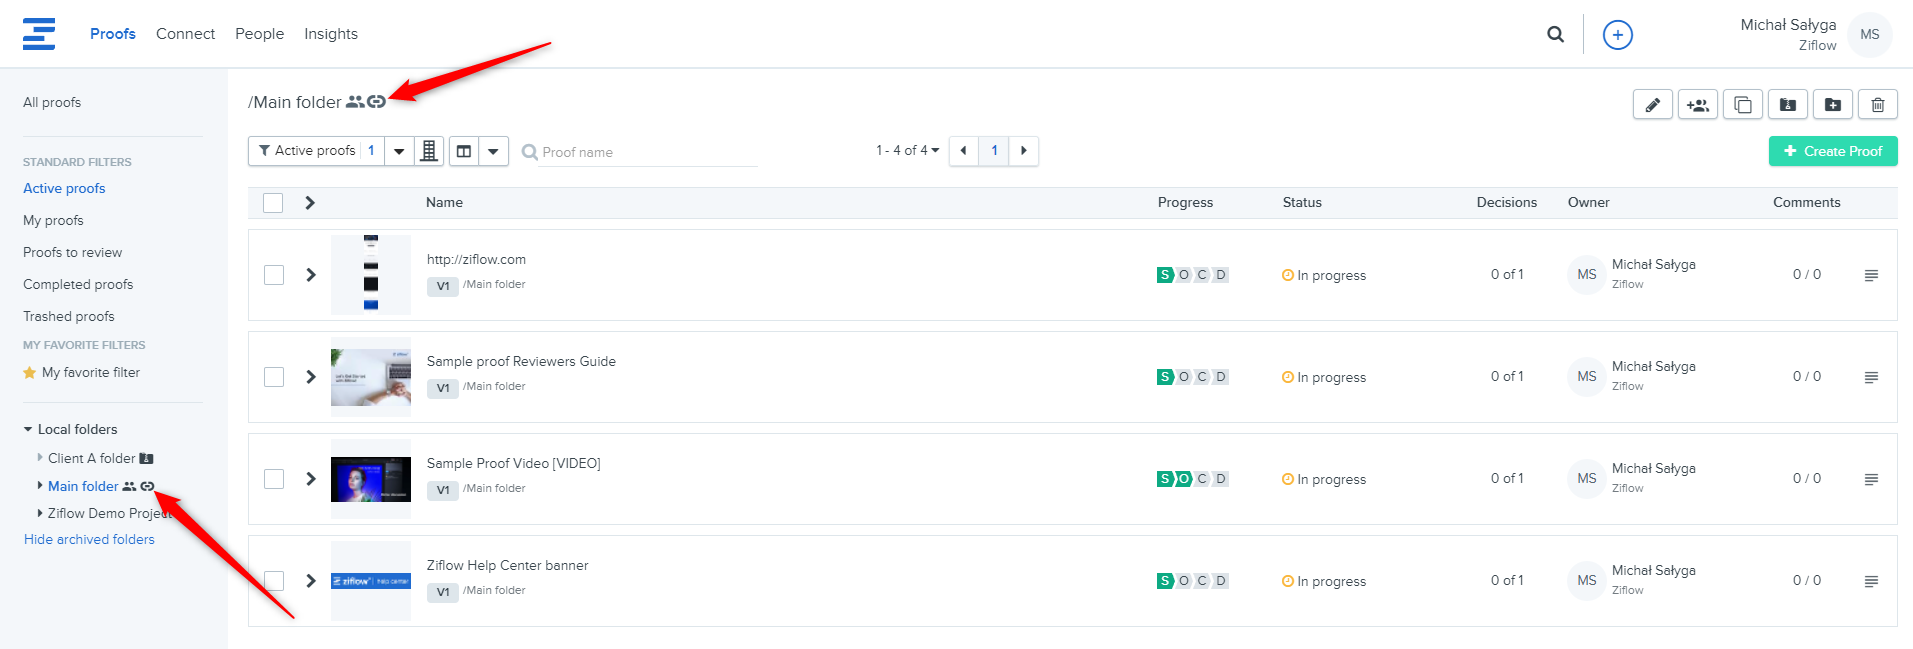Click the trash delete folder icon
The width and height of the screenshot is (1913, 649).
point(1877,105)
